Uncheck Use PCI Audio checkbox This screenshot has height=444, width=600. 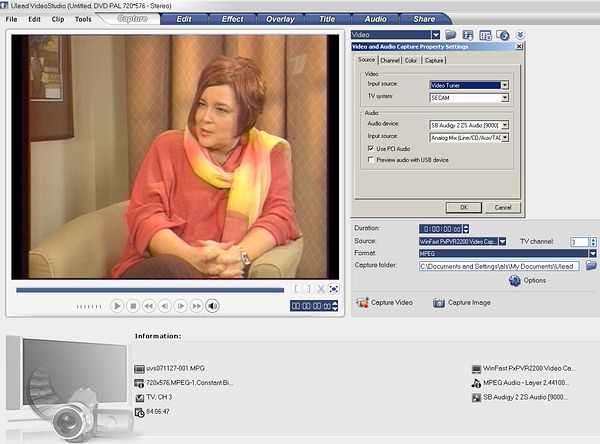pos(371,148)
